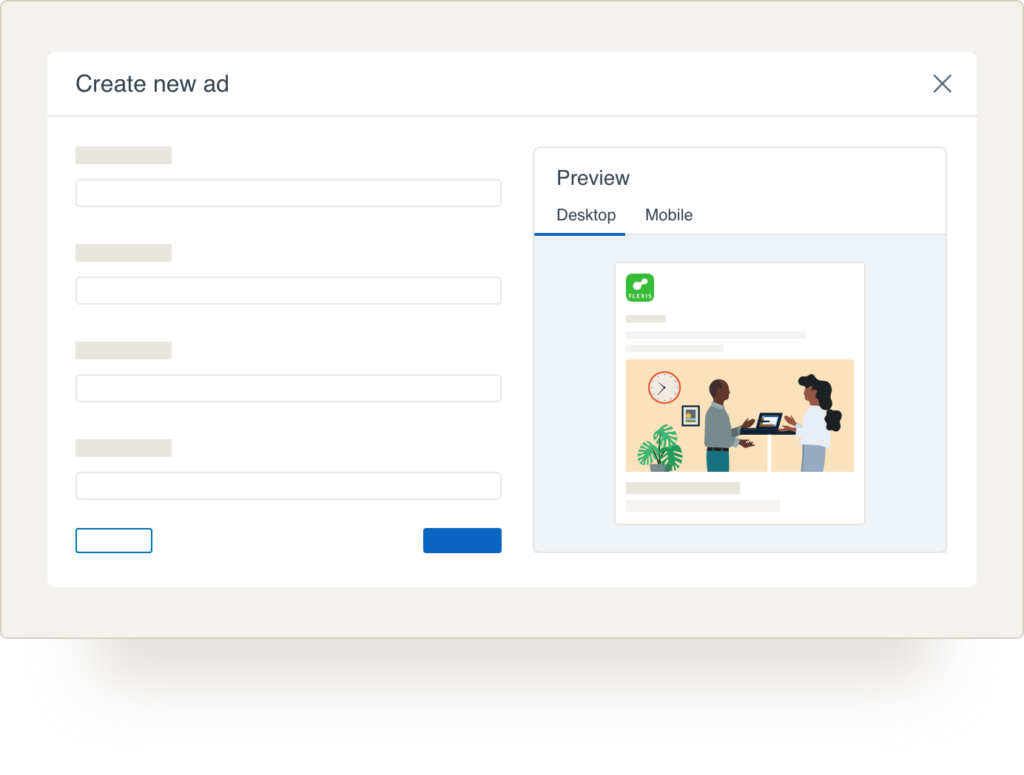The width and height of the screenshot is (1024, 775).
Task: Click the description text placeholder below the ad image
Action: click(x=684, y=490)
